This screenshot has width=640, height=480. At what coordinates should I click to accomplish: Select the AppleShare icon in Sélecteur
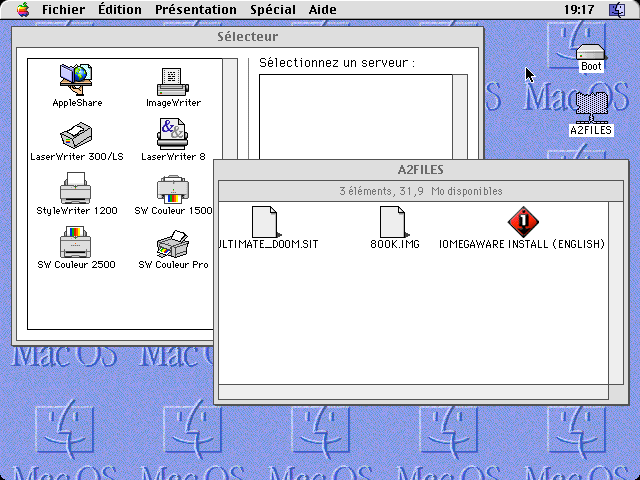click(x=76, y=80)
